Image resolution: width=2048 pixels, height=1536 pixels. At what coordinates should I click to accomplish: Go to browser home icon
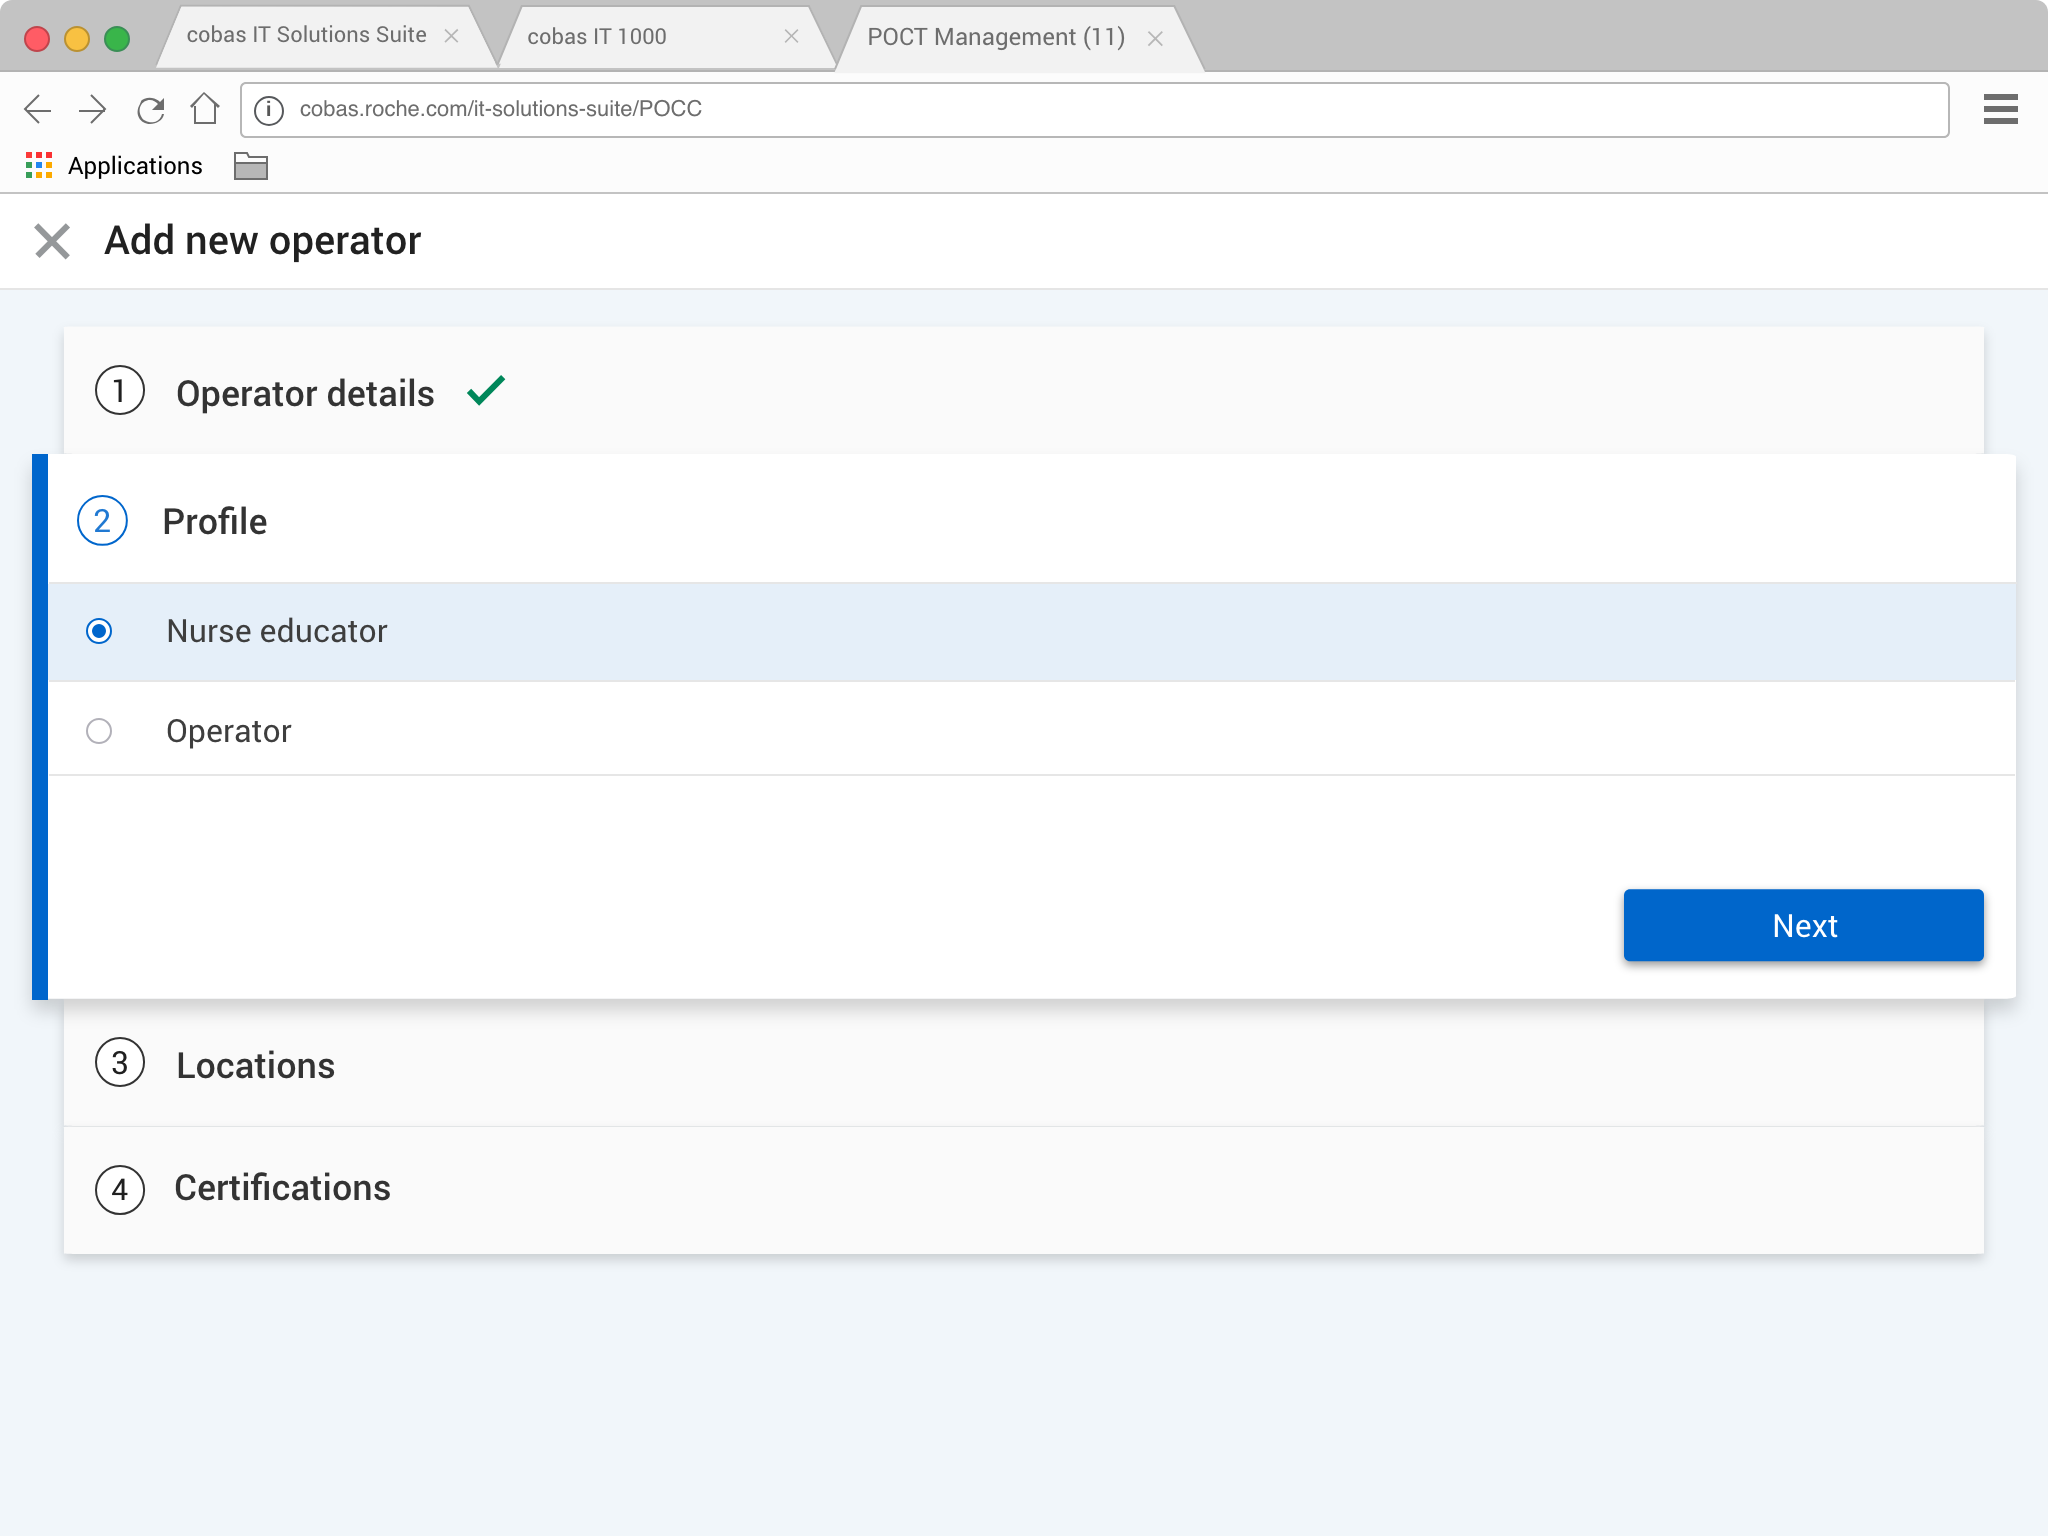click(205, 108)
